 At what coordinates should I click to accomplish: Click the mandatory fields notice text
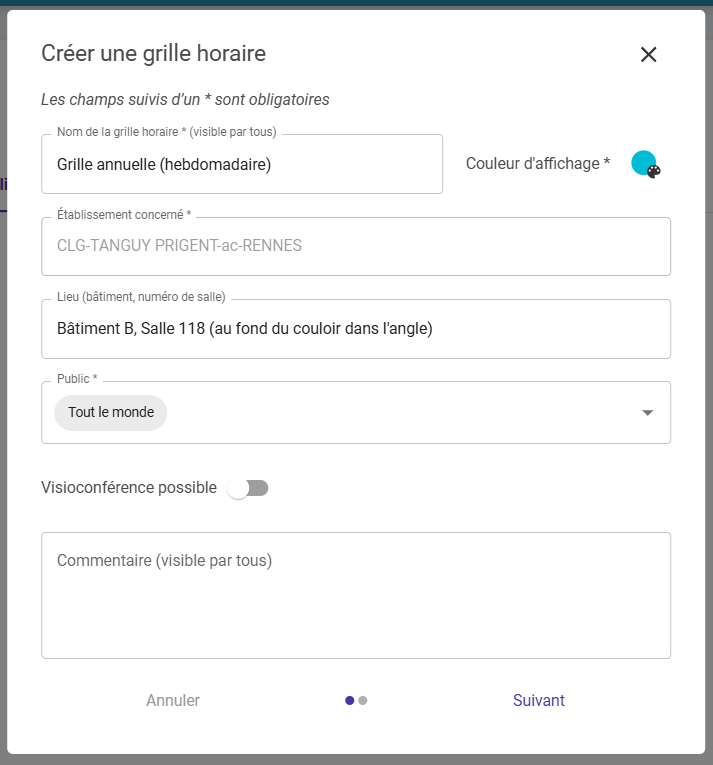click(x=185, y=100)
